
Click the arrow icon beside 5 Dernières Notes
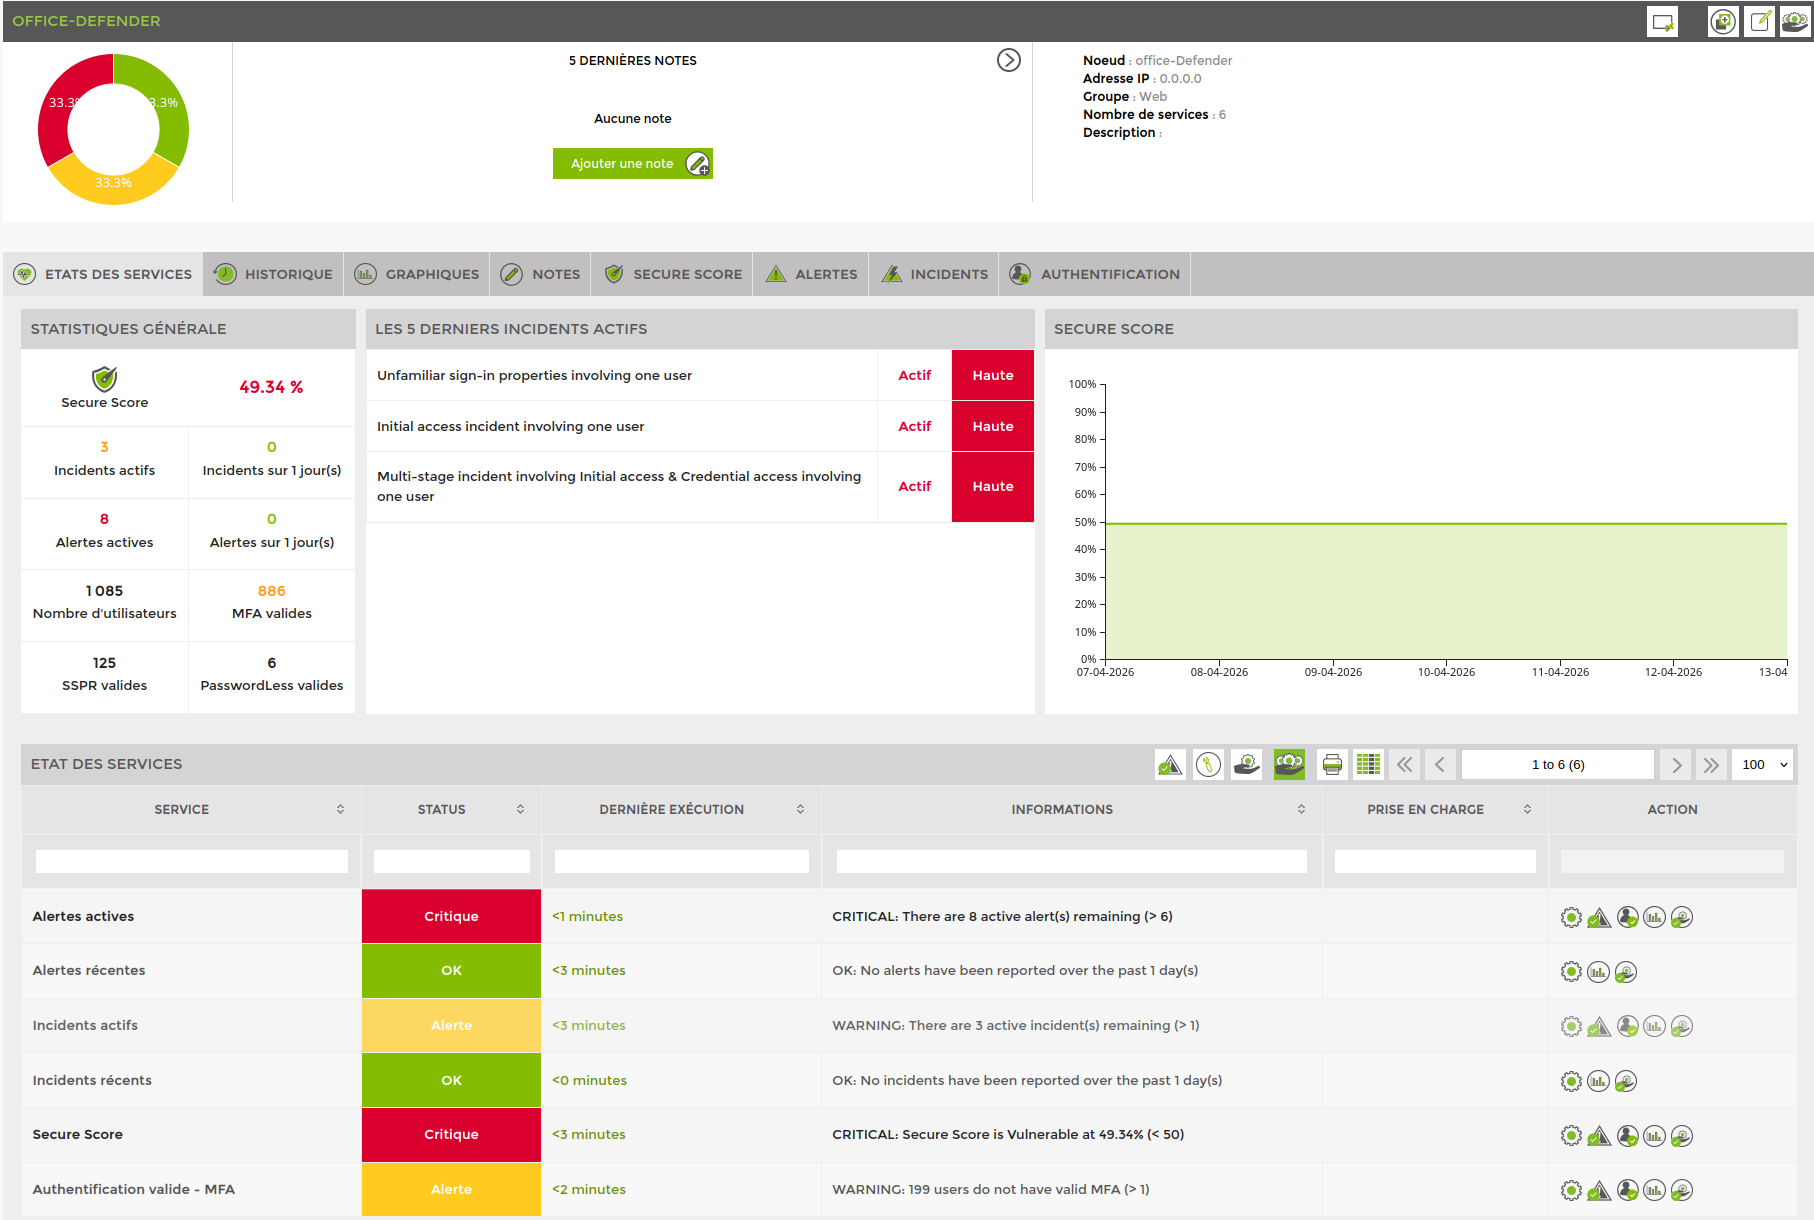pos(1008,61)
